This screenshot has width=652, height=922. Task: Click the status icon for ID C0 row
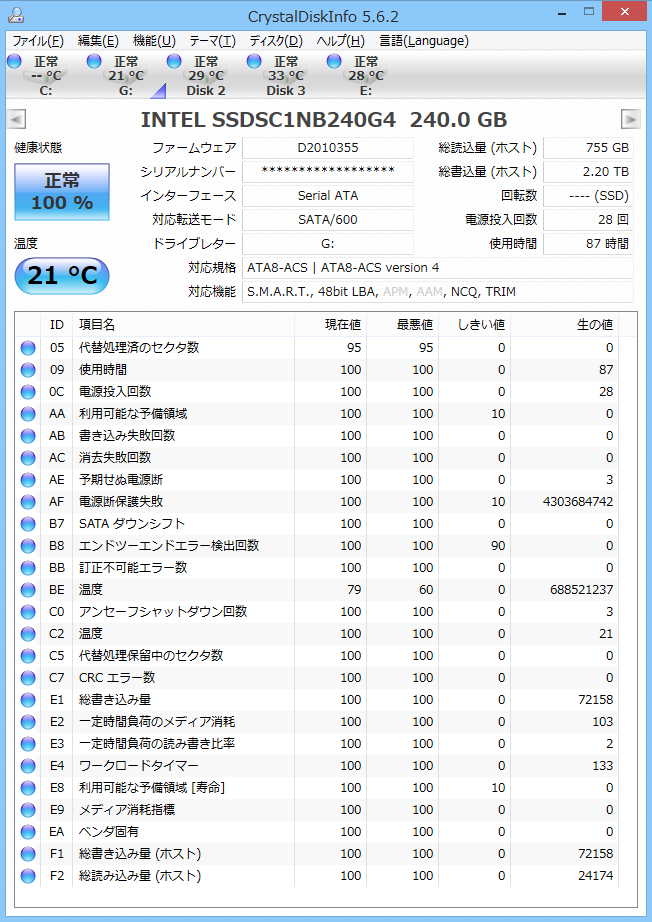click(28, 612)
